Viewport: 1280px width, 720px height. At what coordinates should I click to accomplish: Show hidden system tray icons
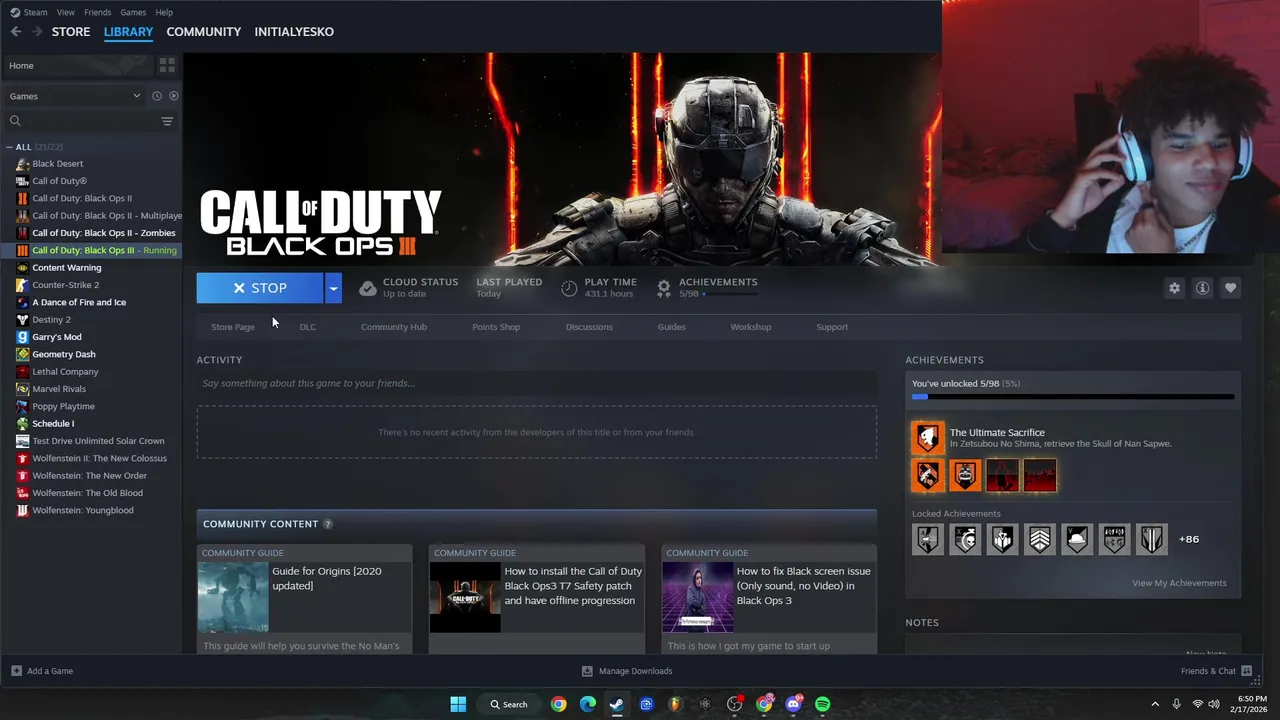pyautogui.click(x=1155, y=704)
